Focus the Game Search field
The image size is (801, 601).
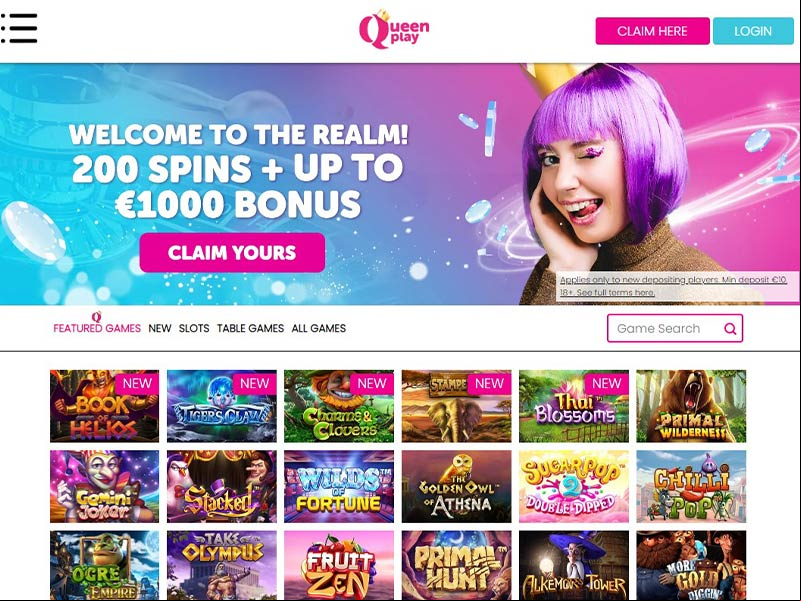pos(675,328)
